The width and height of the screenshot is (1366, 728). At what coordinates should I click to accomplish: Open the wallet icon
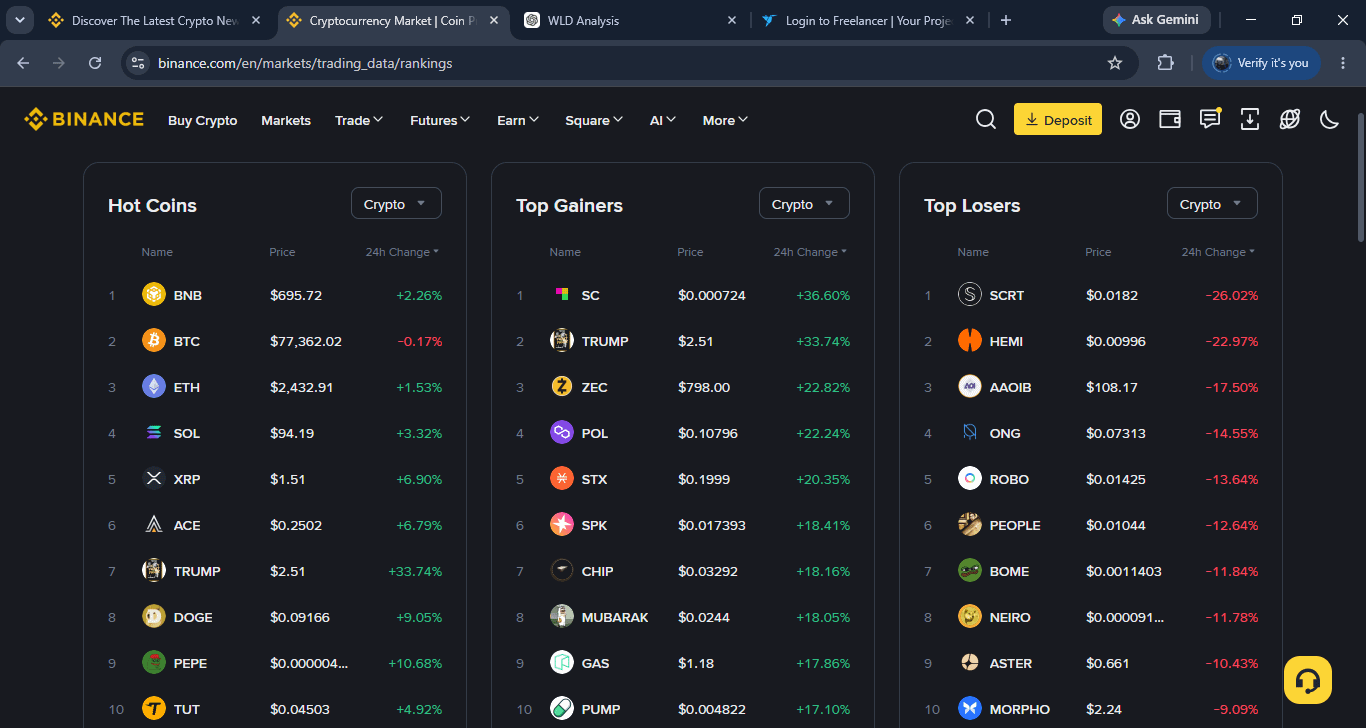click(1170, 120)
